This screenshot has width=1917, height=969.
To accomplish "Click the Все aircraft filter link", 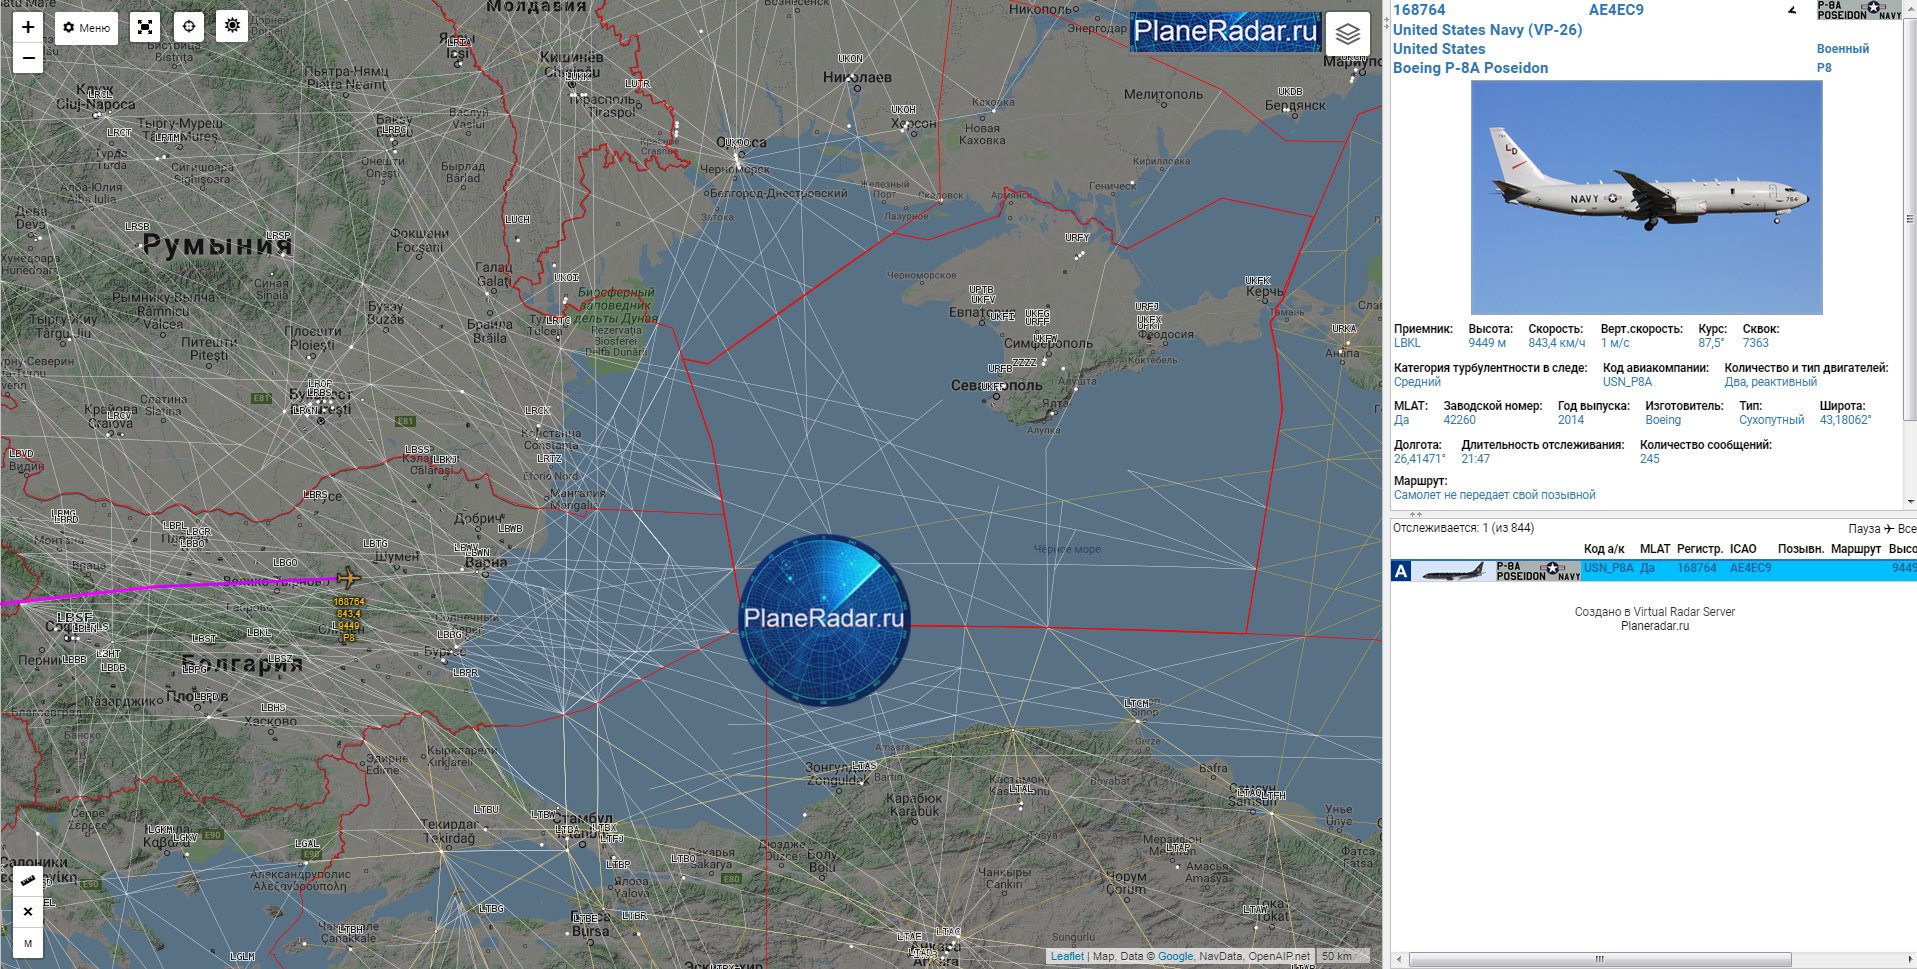I will pos(1905,528).
